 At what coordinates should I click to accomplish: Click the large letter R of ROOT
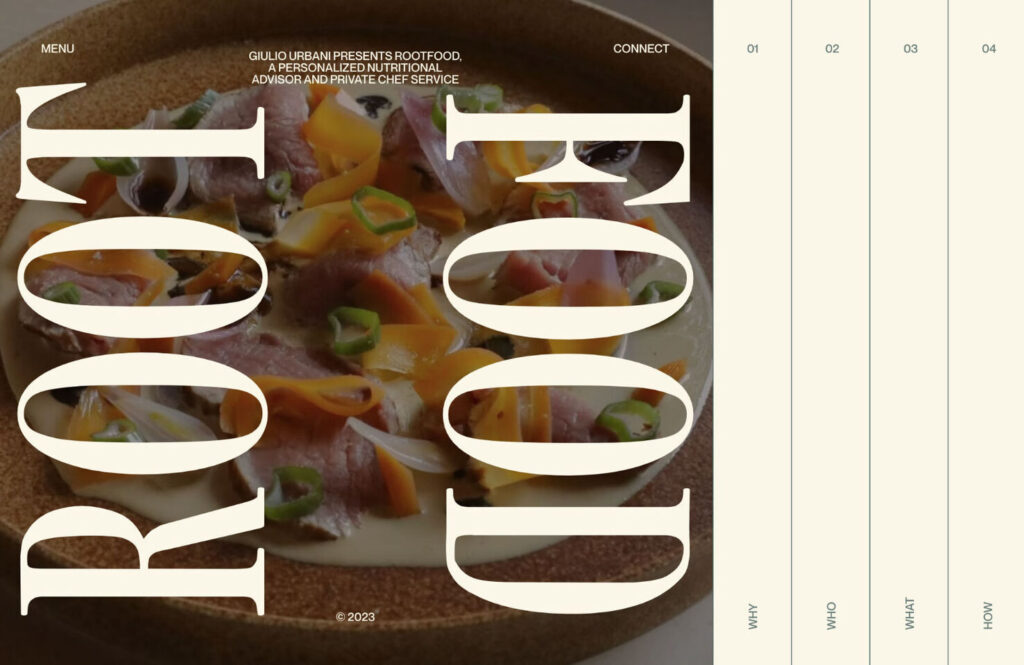(x=142, y=551)
